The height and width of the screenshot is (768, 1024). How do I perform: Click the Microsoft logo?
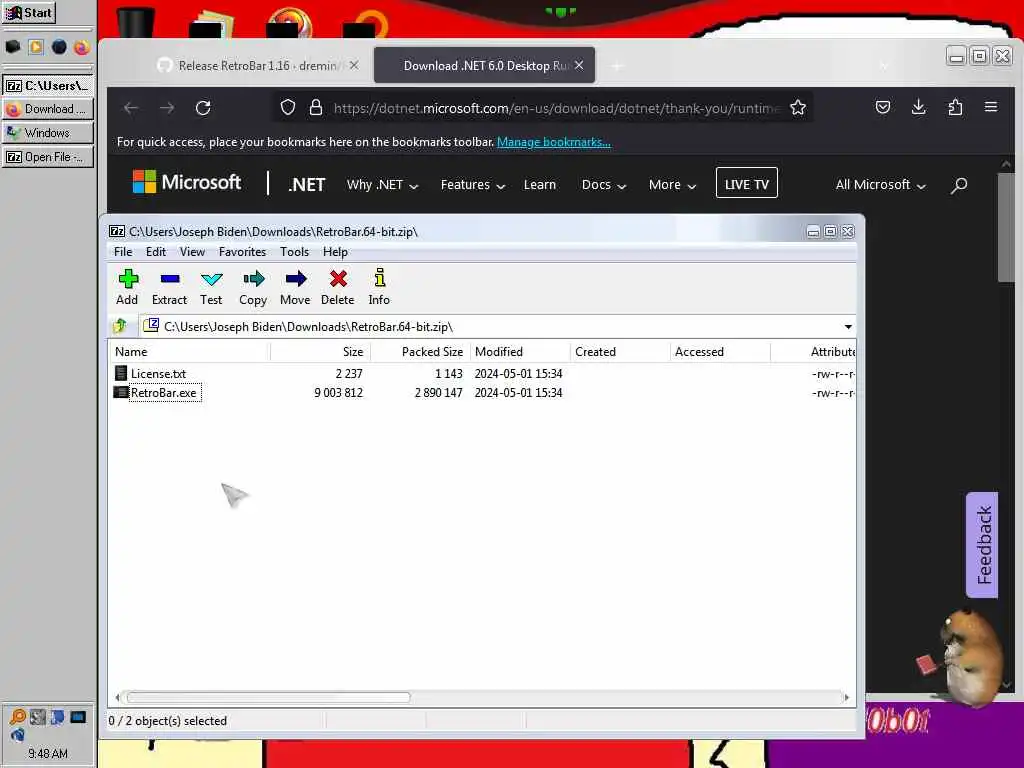coord(187,182)
